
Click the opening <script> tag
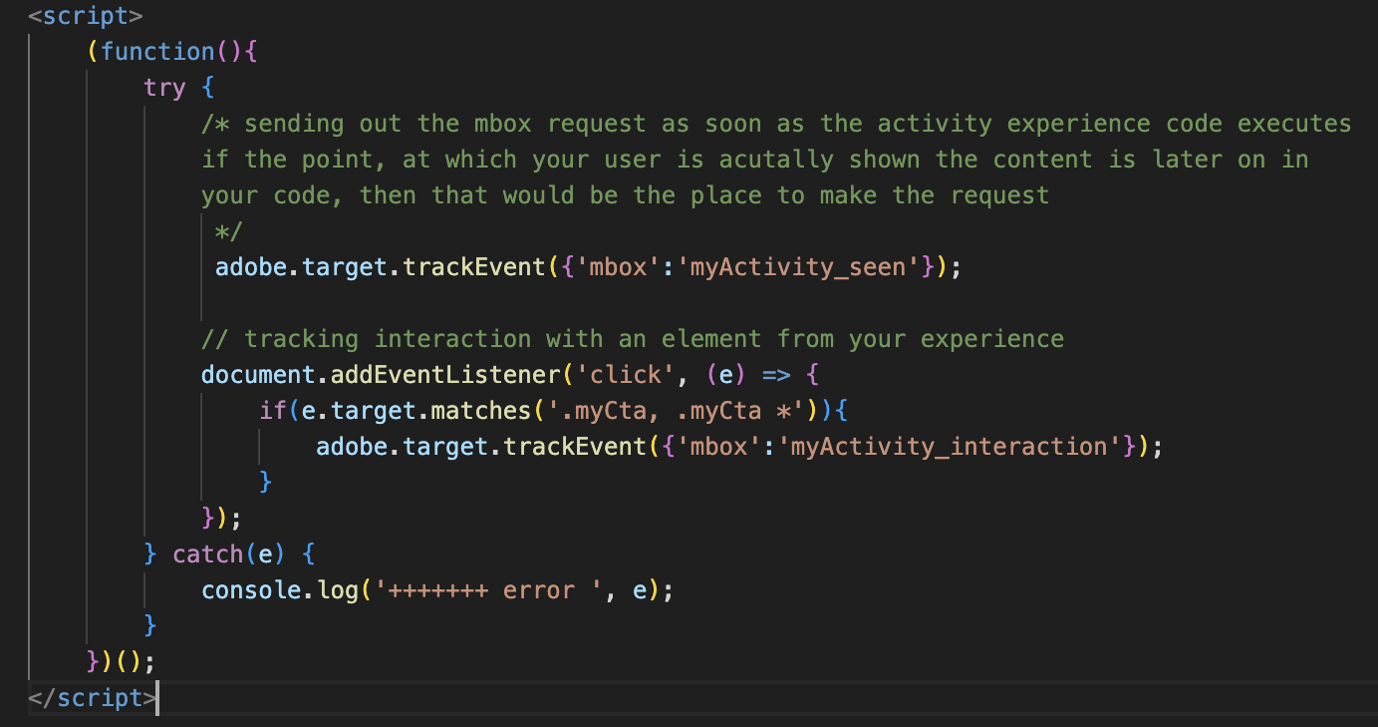tap(86, 16)
